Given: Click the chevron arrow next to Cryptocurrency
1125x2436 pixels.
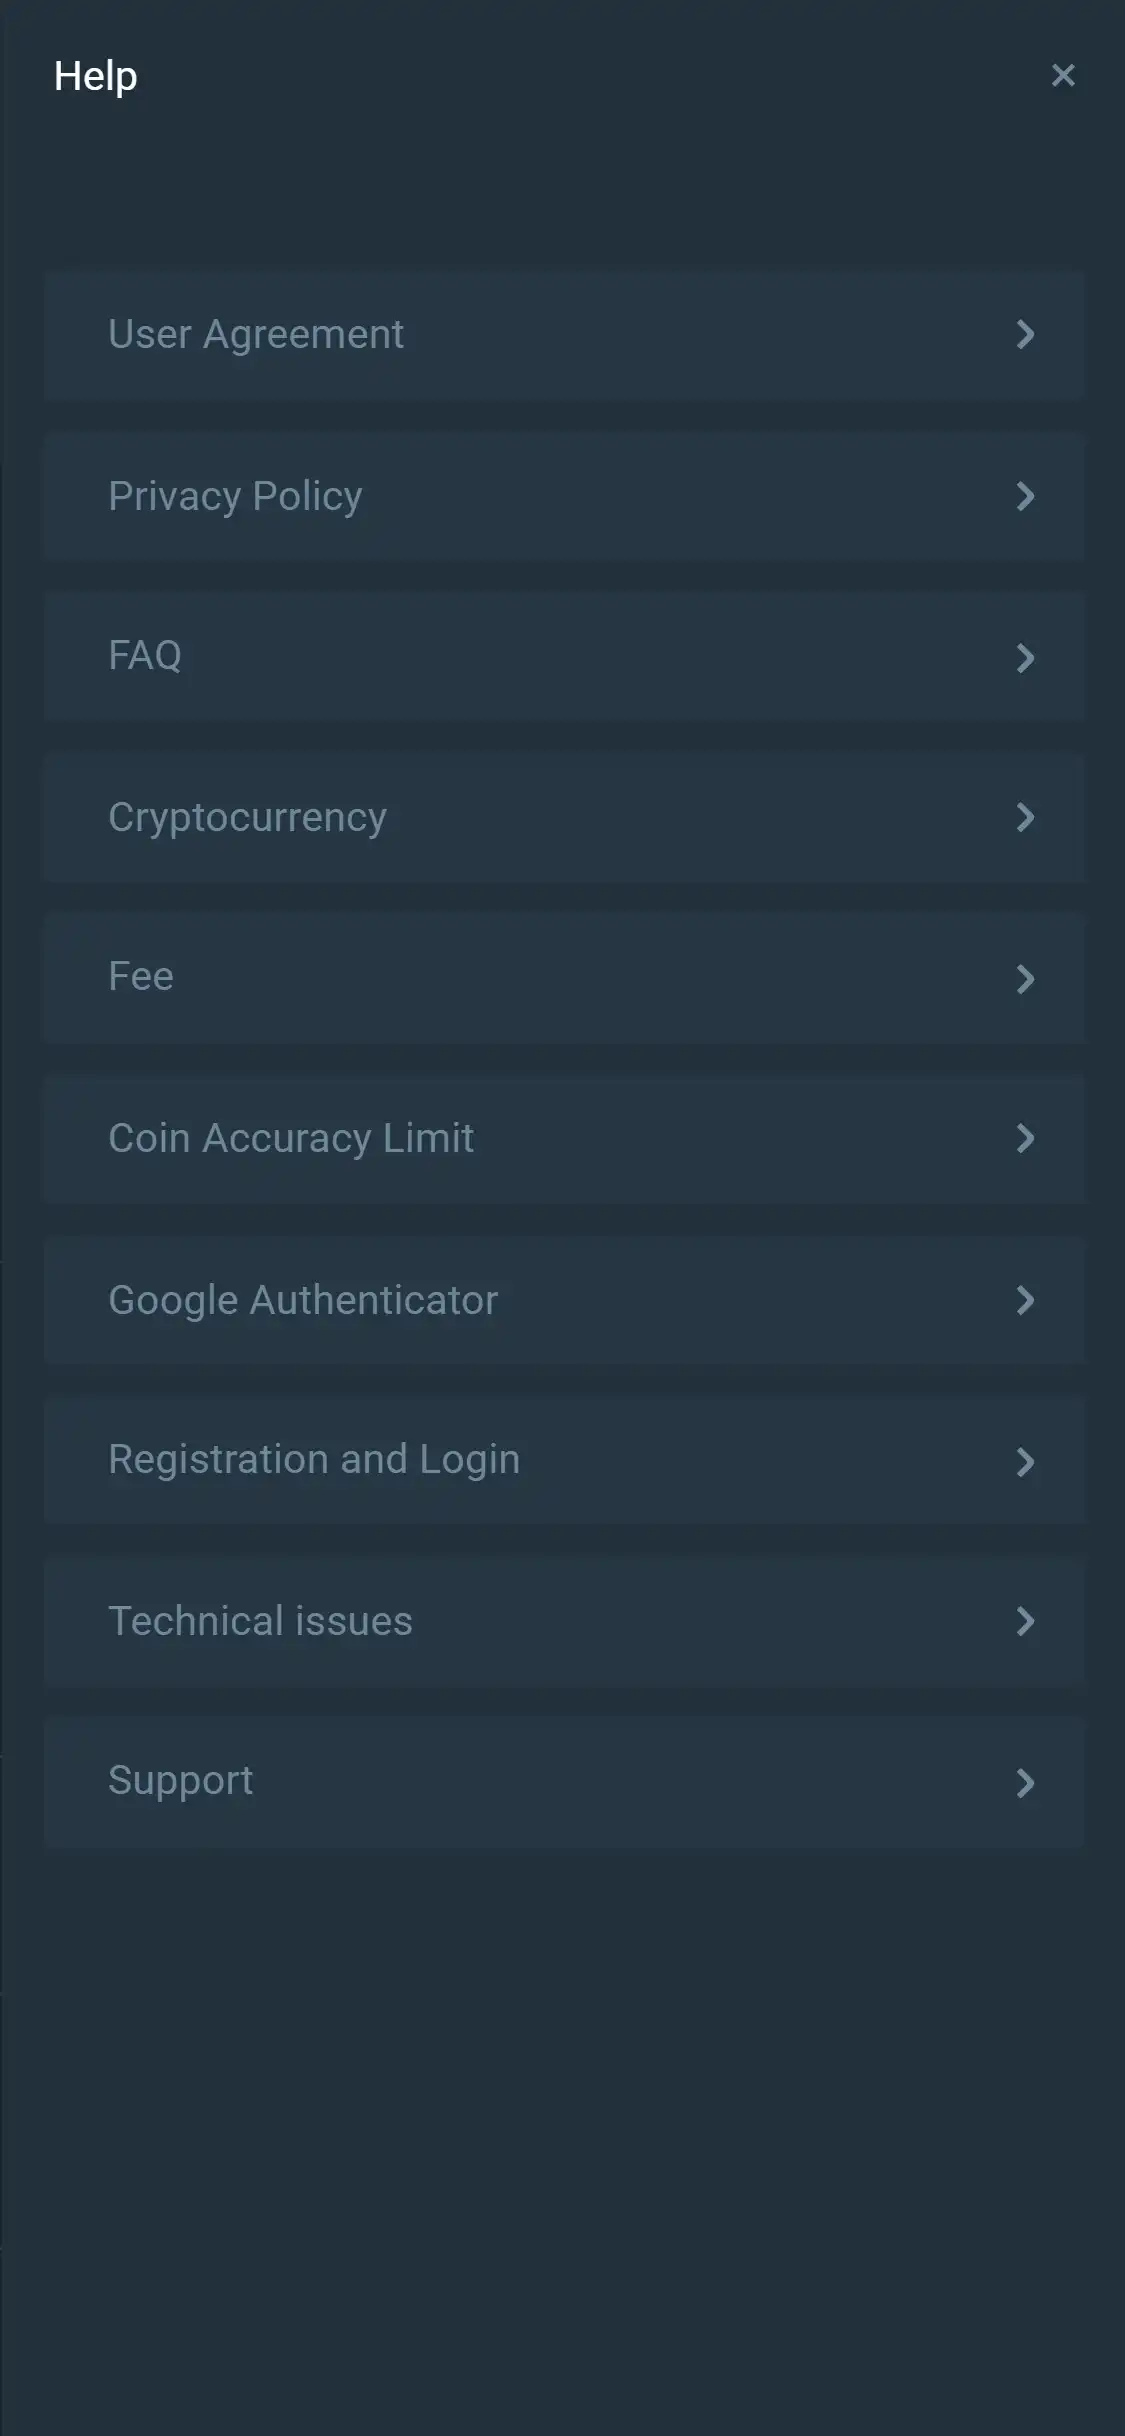Looking at the screenshot, I should 1025,818.
